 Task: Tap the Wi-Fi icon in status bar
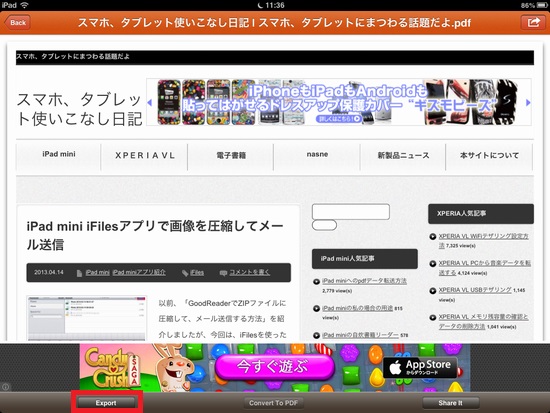coord(24,5)
